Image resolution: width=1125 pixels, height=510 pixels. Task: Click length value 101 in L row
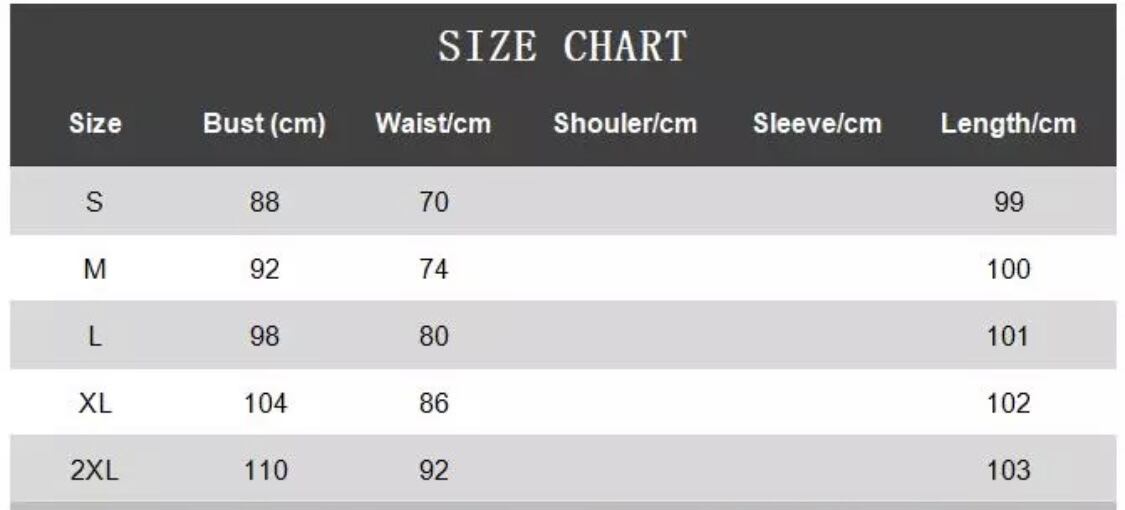pyautogui.click(x=1008, y=336)
